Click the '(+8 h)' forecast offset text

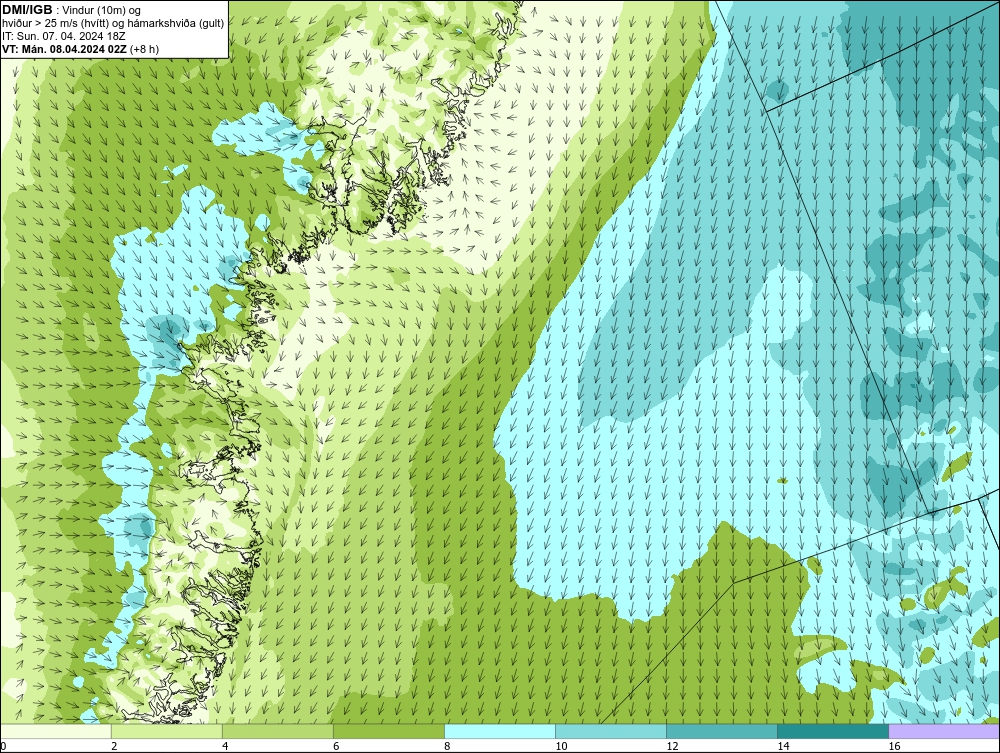click(x=145, y=49)
